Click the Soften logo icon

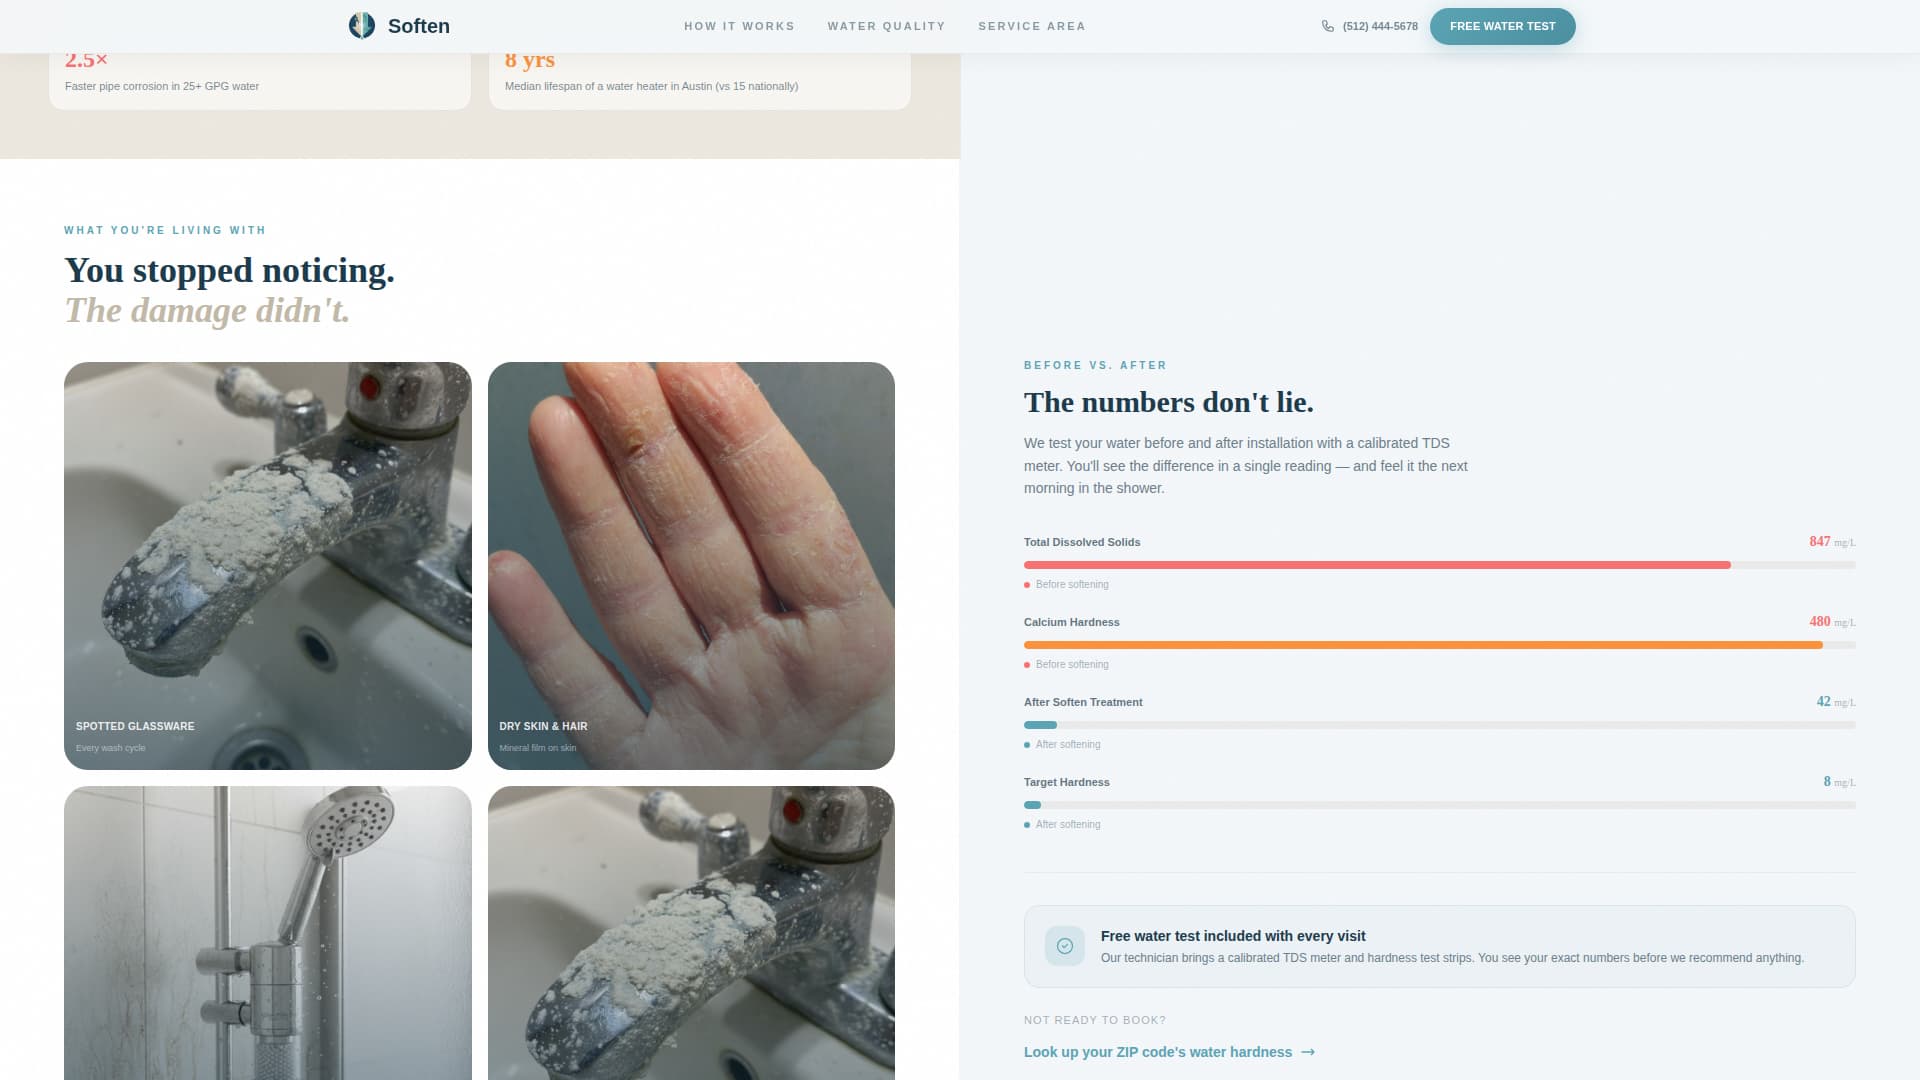pyautogui.click(x=361, y=26)
